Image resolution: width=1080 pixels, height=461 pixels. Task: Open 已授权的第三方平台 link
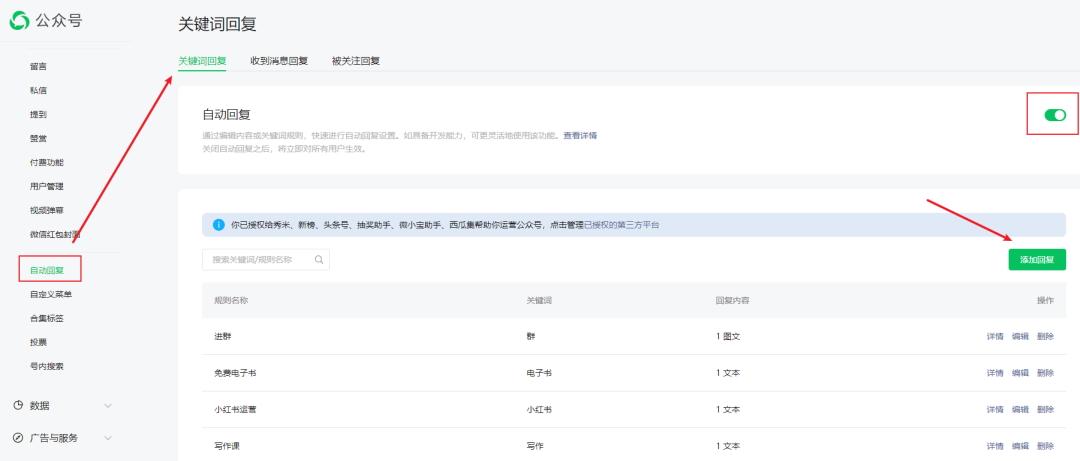(x=621, y=225)
